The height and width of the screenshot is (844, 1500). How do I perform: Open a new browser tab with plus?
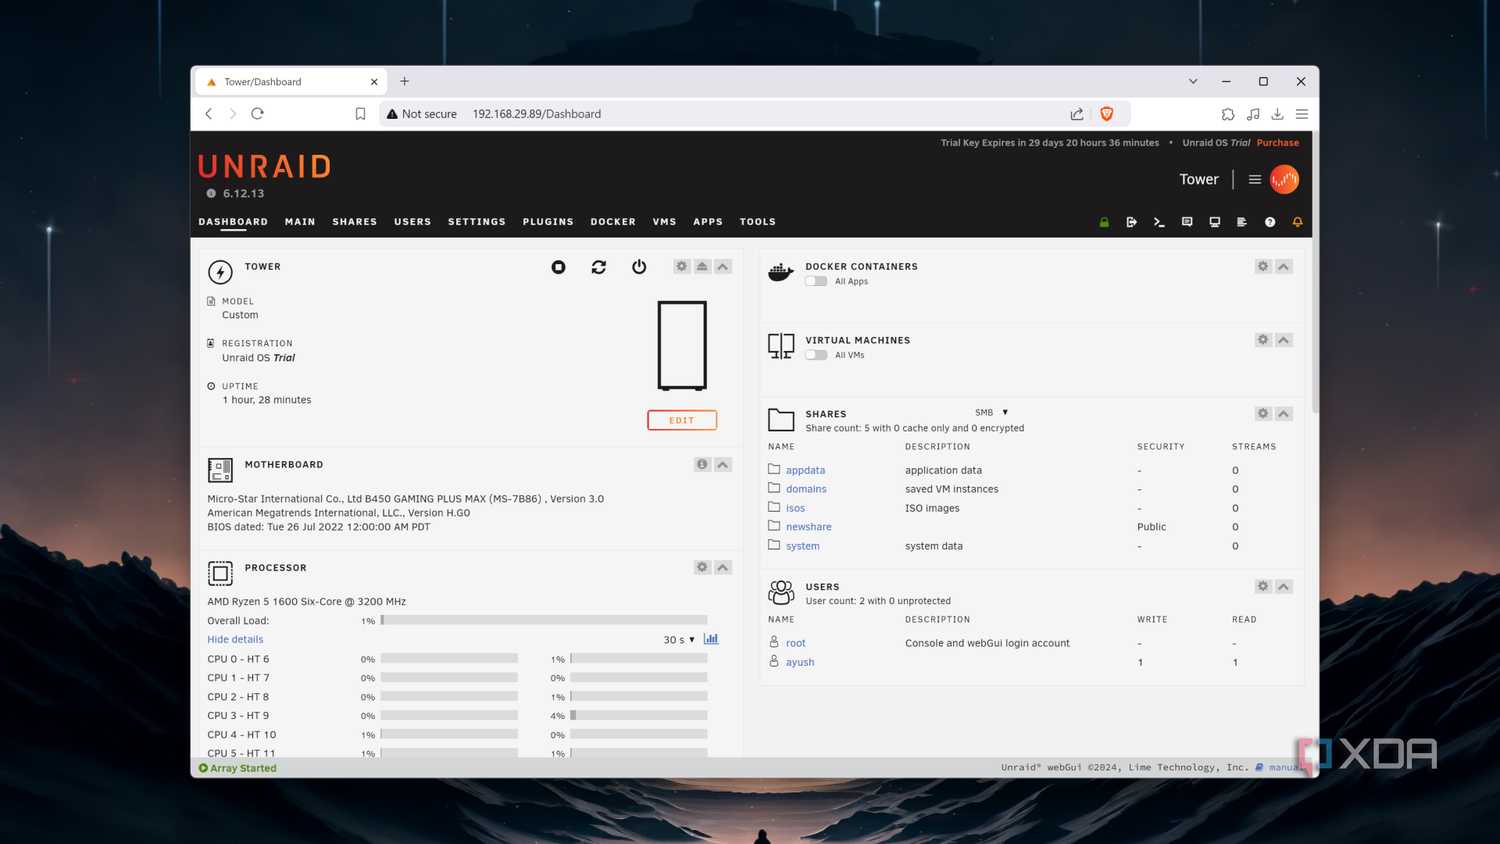(x=404, y=82)
